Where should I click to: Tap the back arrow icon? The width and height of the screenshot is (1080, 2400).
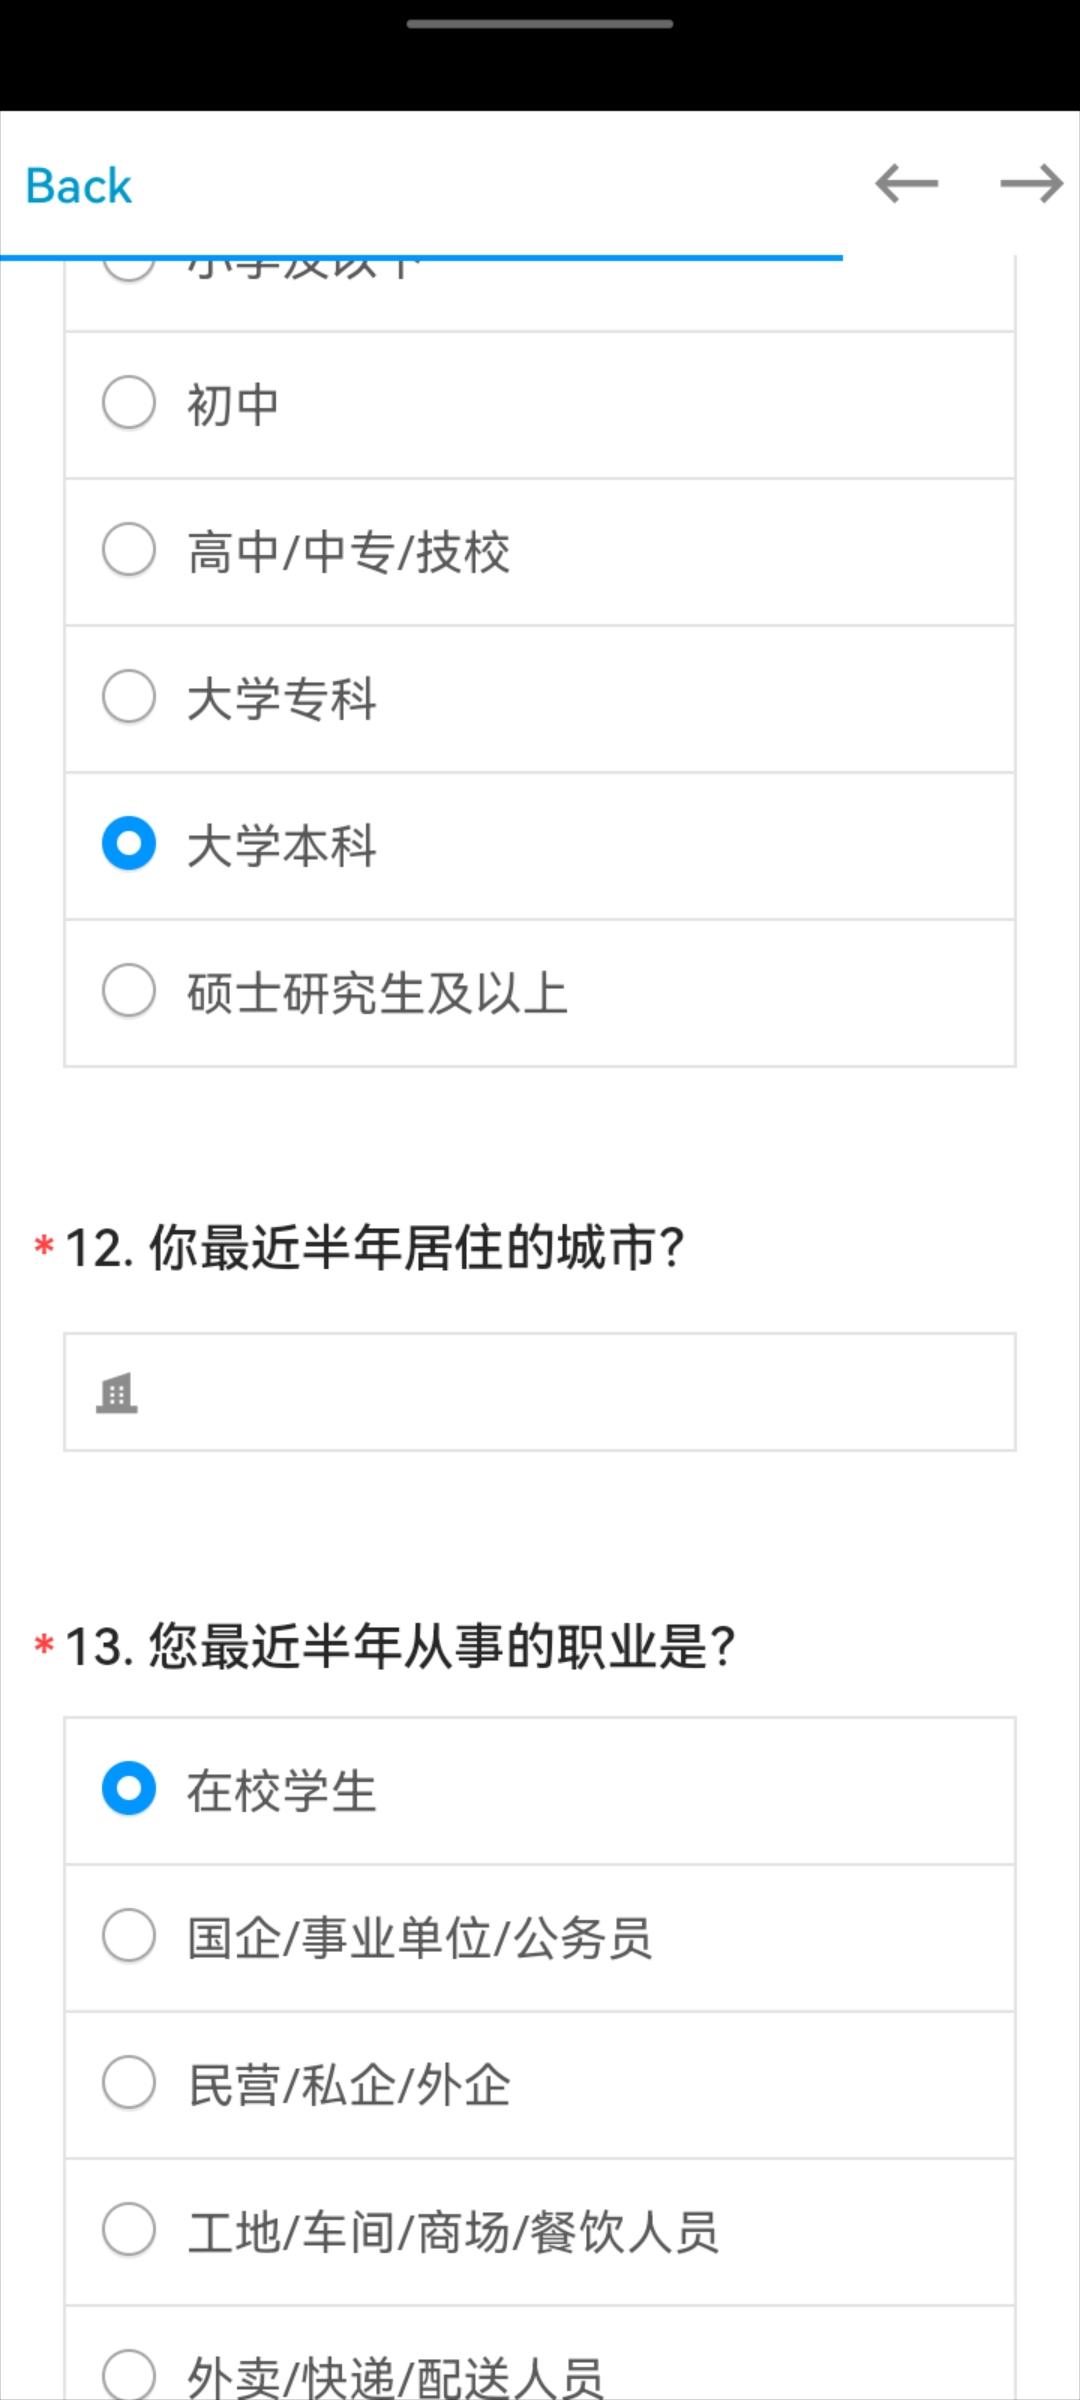[x=906, y=184]
